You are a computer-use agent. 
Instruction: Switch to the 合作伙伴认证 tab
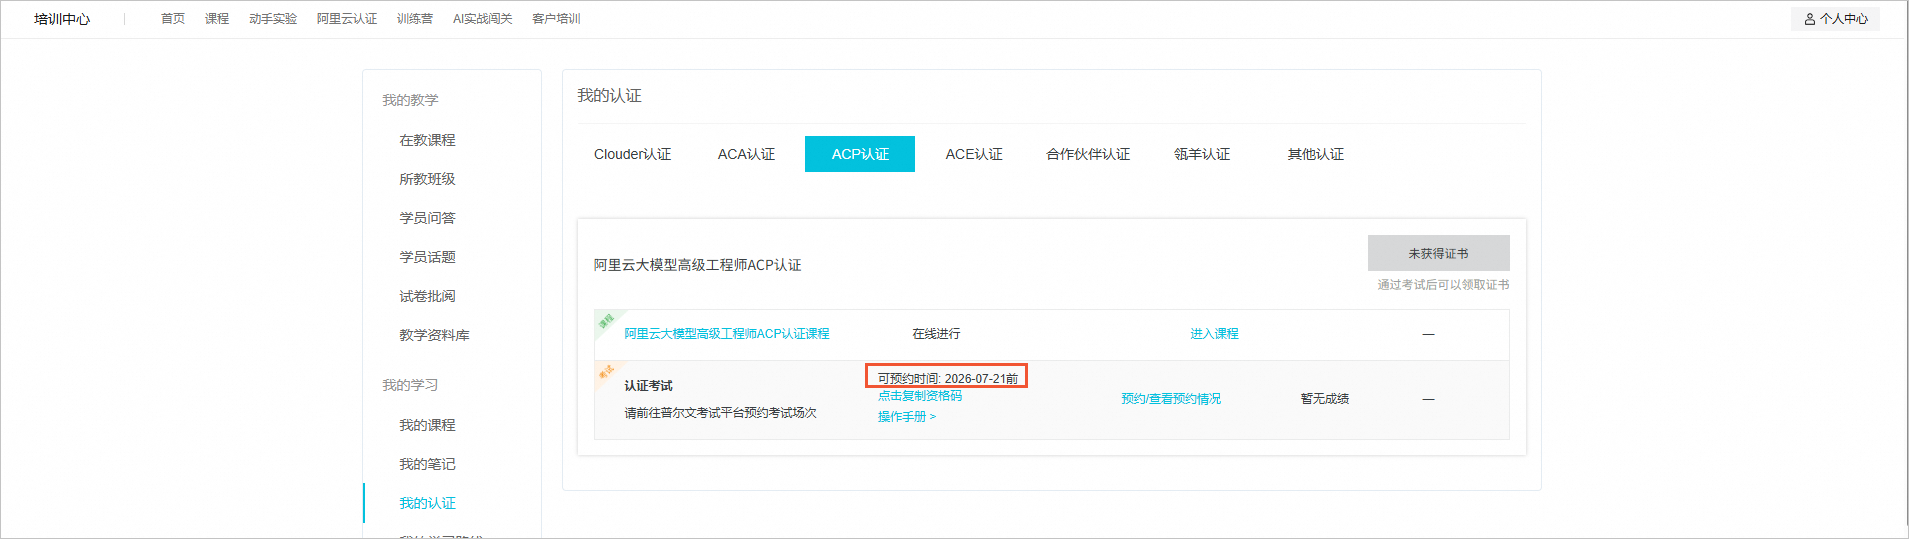(1088, 154)
